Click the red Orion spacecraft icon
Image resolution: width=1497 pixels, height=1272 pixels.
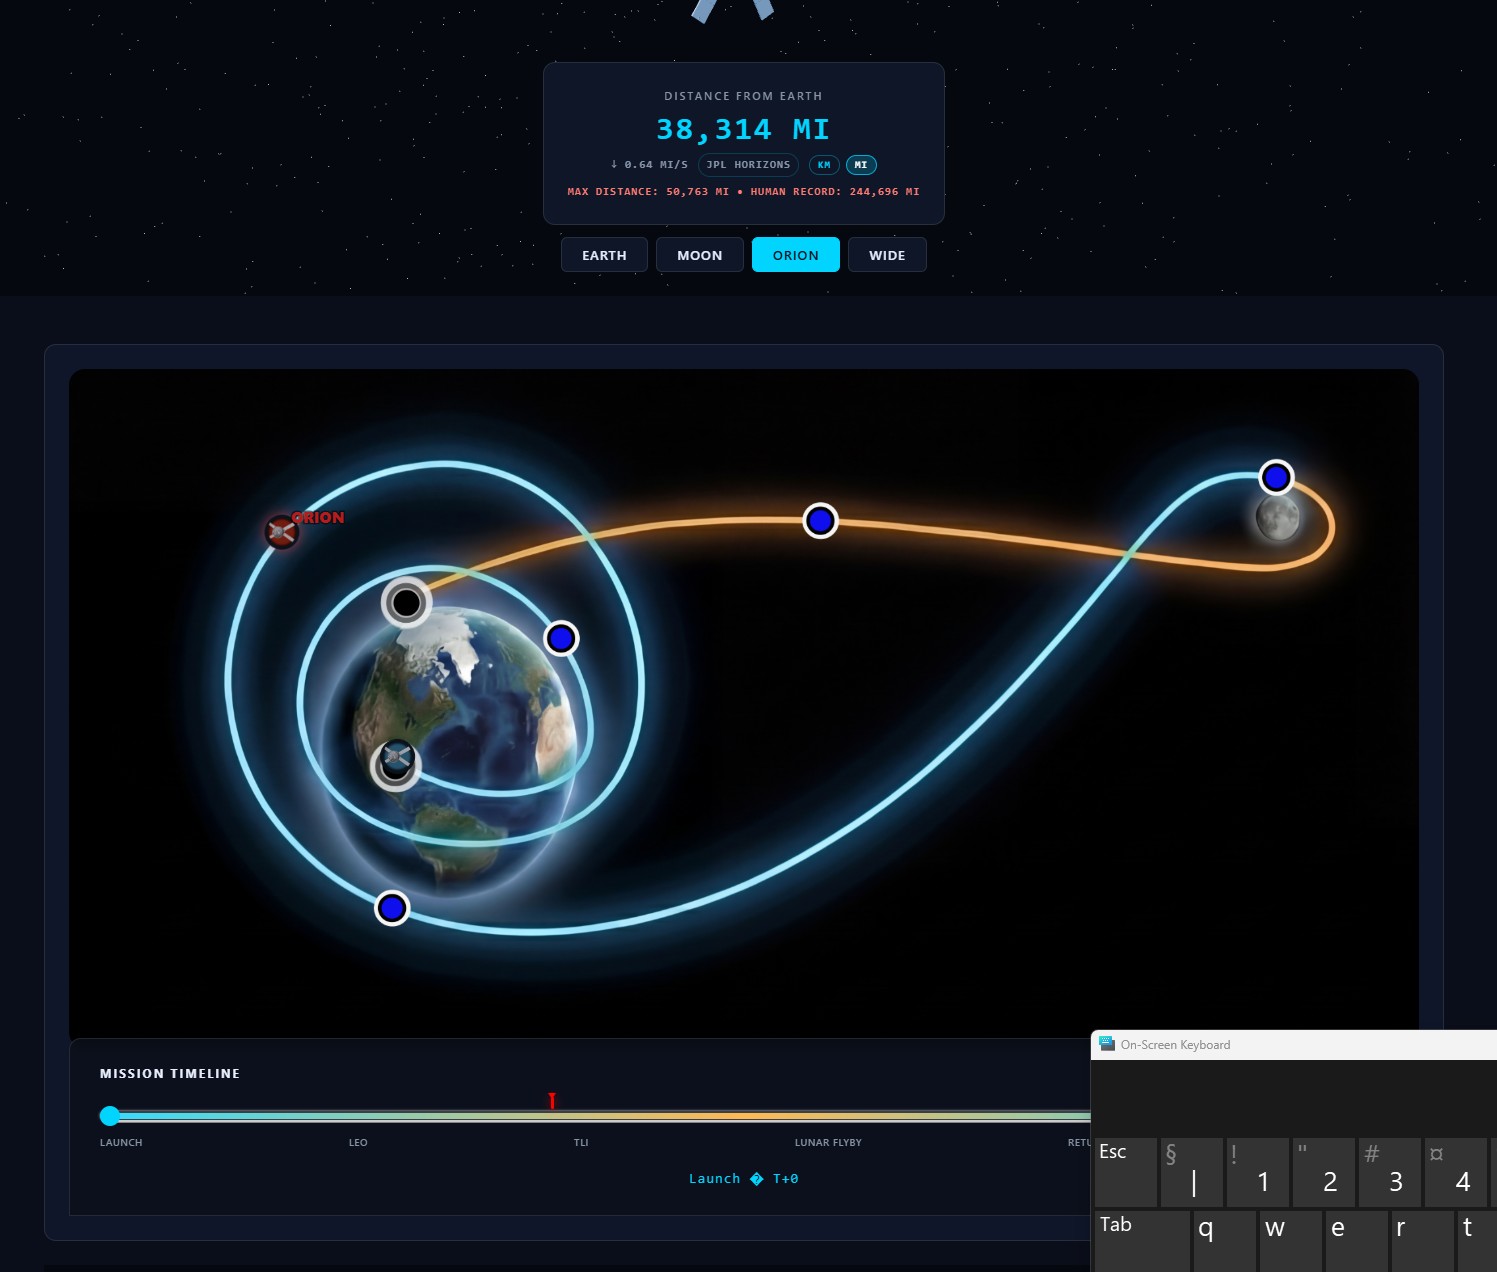281,532
